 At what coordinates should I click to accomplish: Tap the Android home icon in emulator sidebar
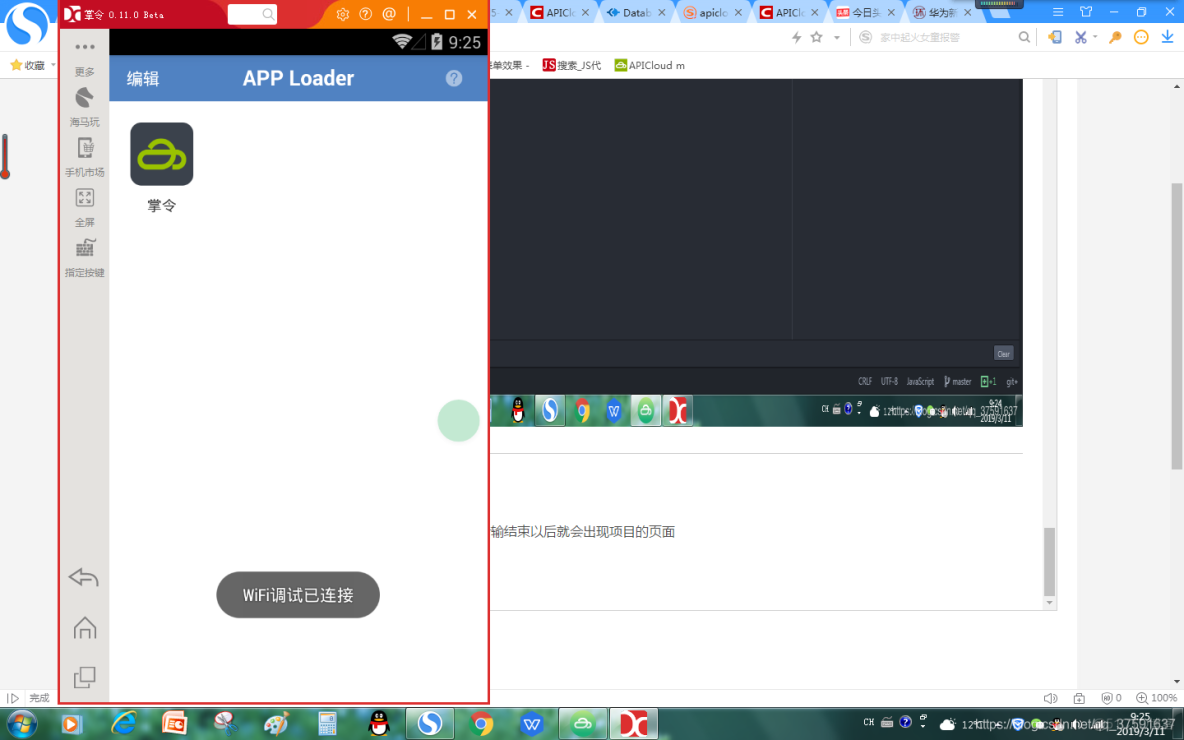[x=85, y=627]
